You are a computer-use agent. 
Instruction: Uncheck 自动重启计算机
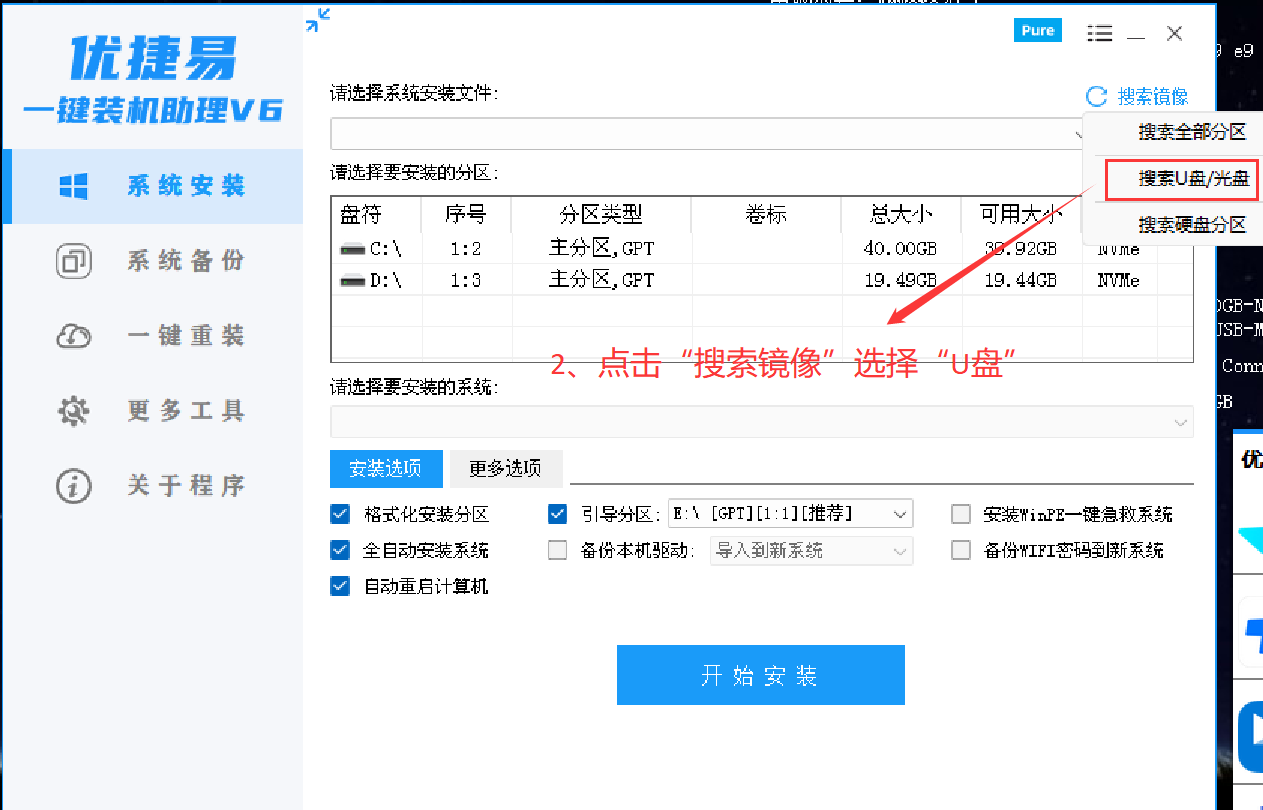pyautogui.click(x=340, y=586)
